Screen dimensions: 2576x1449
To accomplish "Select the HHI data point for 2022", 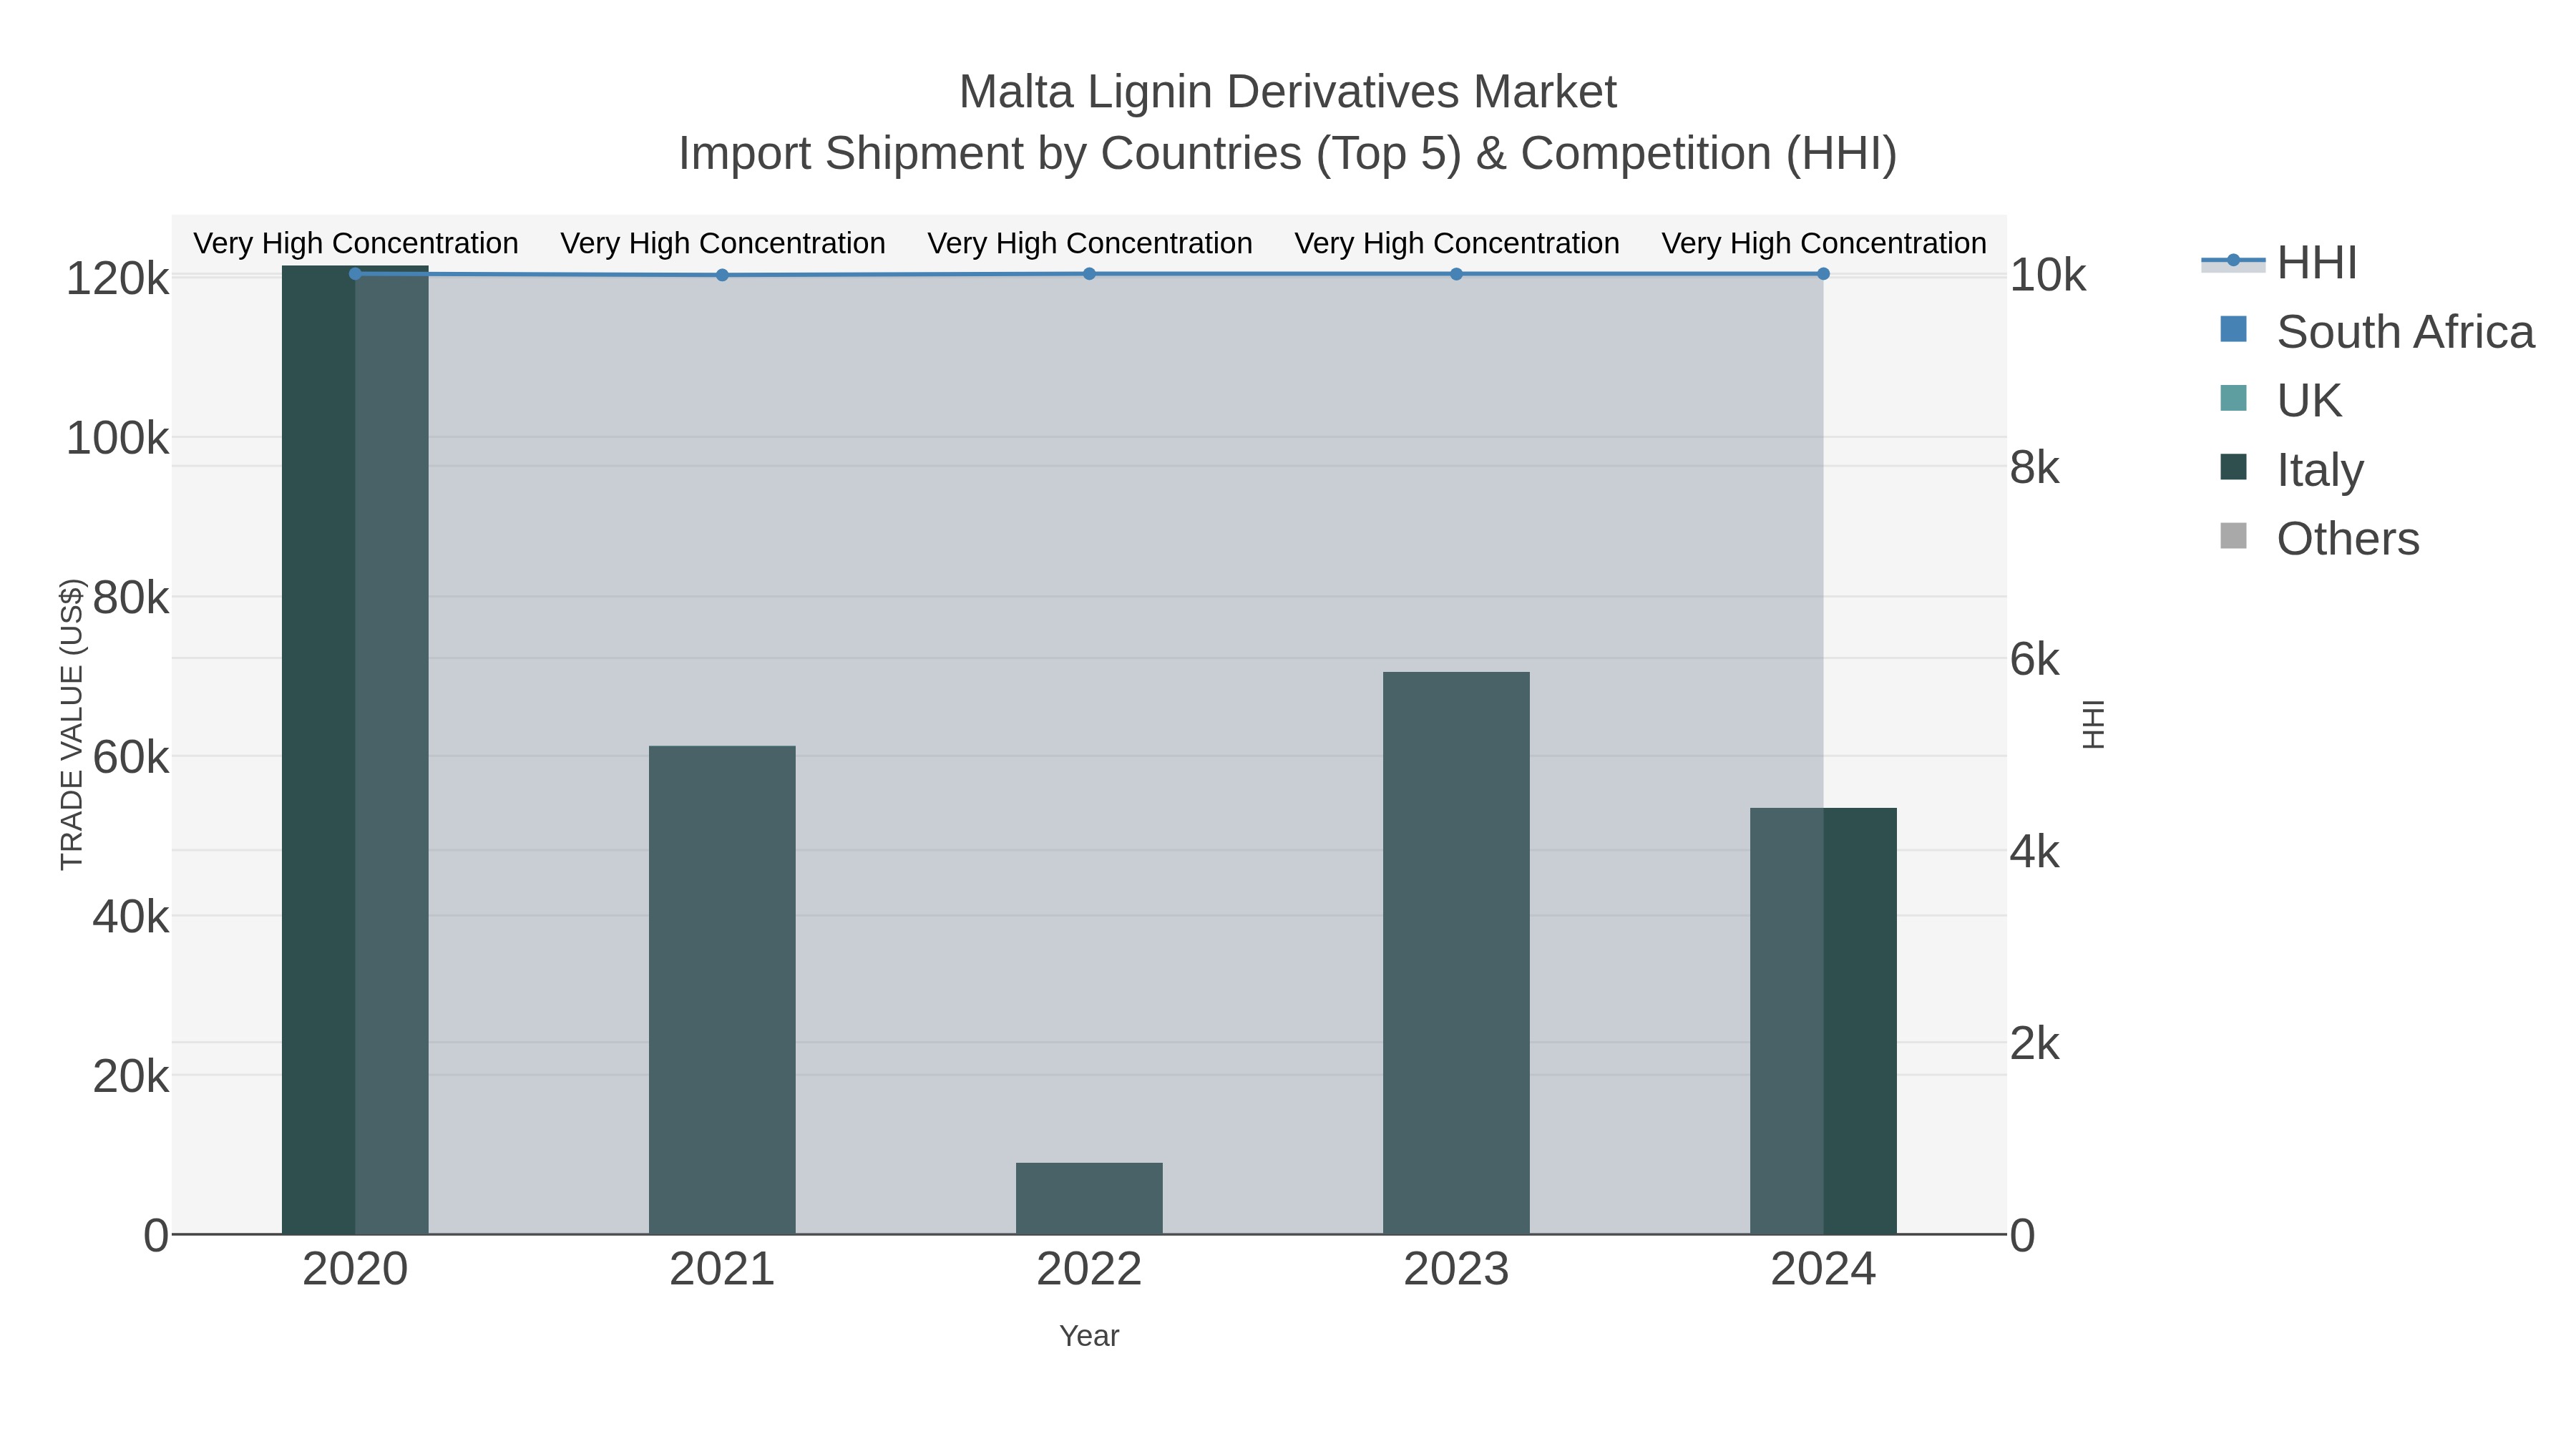I will pos(1089,274).
